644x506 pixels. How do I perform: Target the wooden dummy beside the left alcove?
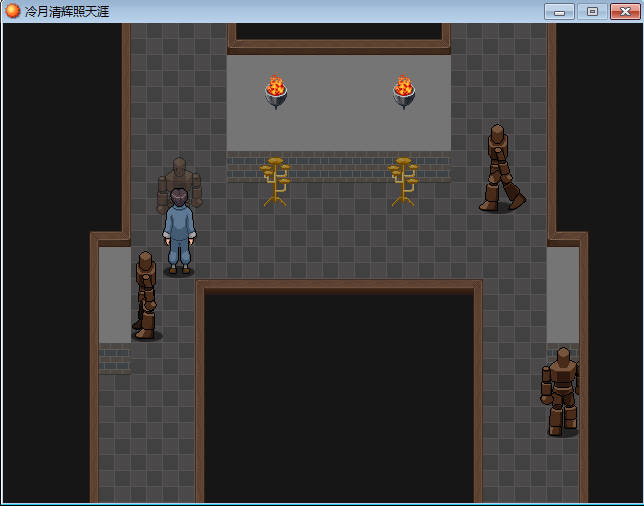tap(146, 295)
